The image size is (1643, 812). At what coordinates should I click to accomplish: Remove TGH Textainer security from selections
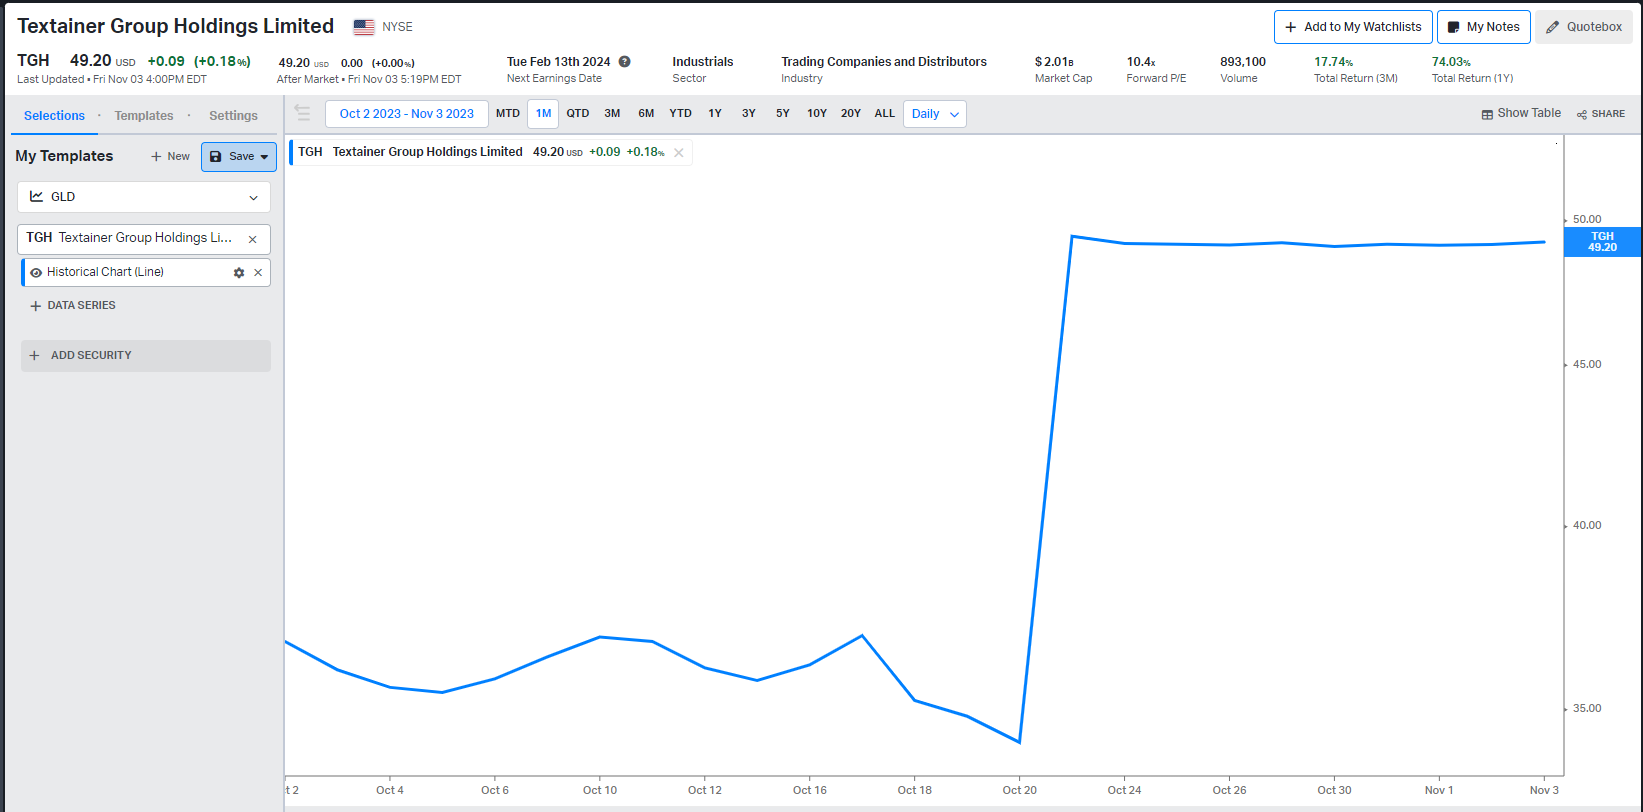click(x=253, y=239)
